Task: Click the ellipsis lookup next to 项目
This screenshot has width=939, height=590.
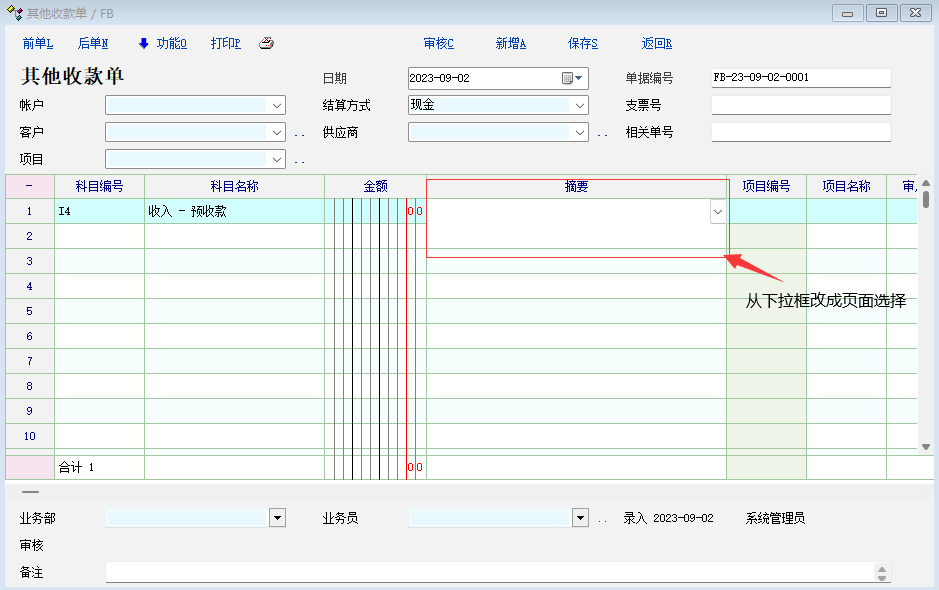Action: pos(298,160)
